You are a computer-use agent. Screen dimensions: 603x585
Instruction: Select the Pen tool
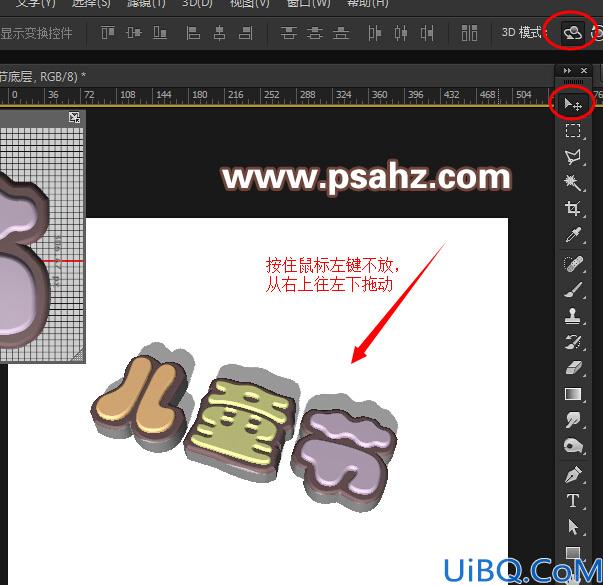(573, 475)
